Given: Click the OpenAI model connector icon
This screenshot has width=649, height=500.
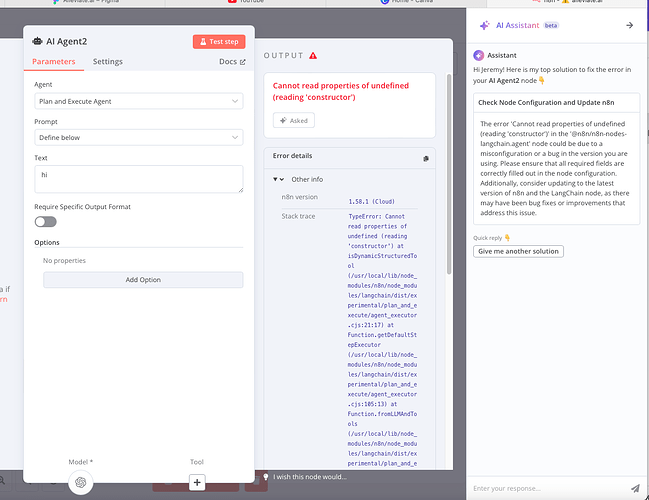Looking at the screenshot, I should pos(81,482).
